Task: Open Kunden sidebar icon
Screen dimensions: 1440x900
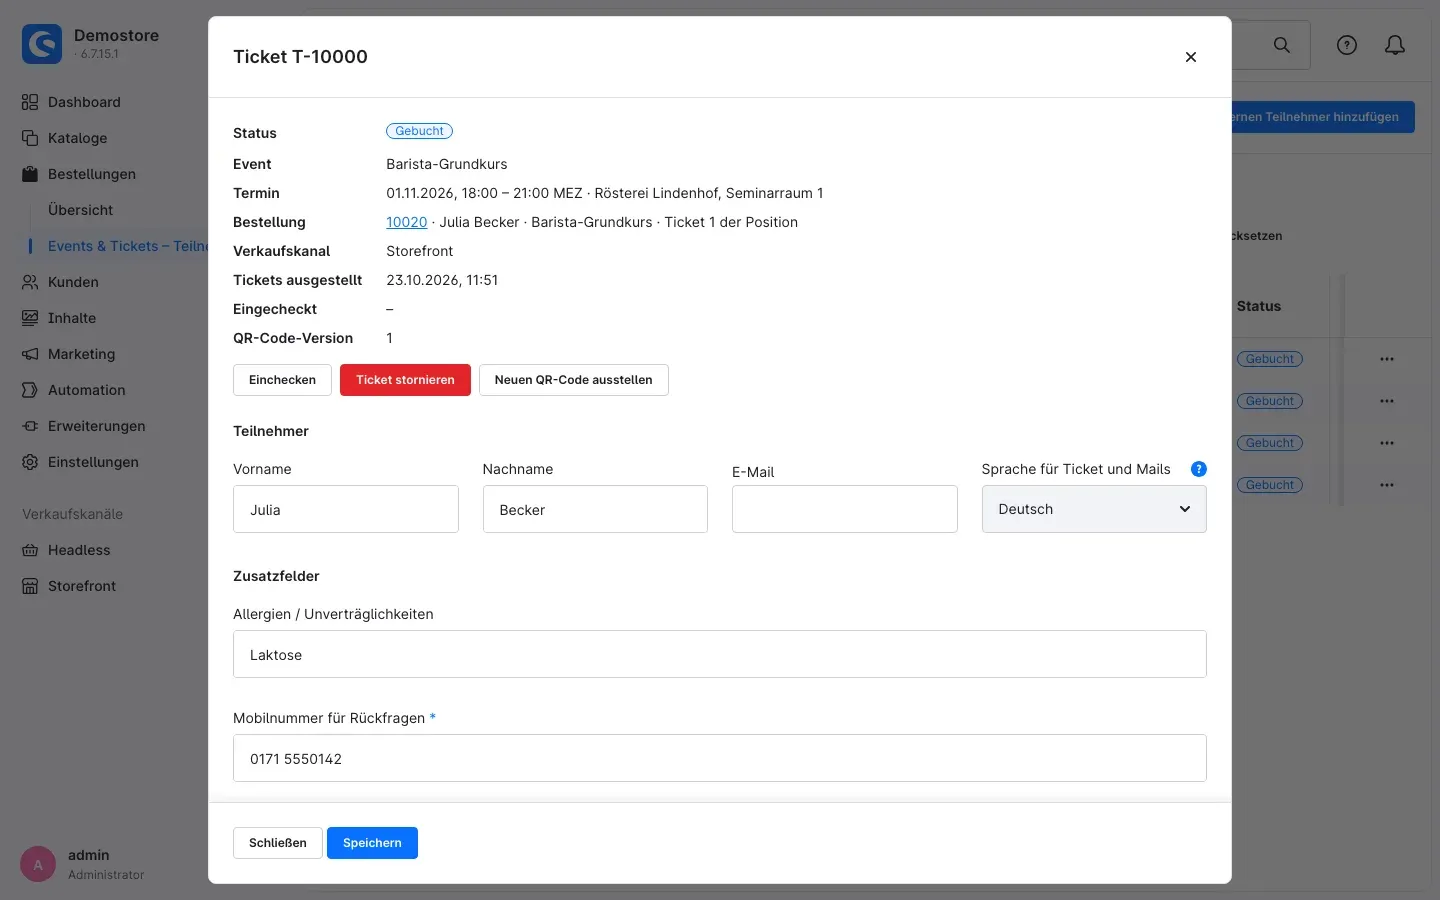Action: point(30,282)
